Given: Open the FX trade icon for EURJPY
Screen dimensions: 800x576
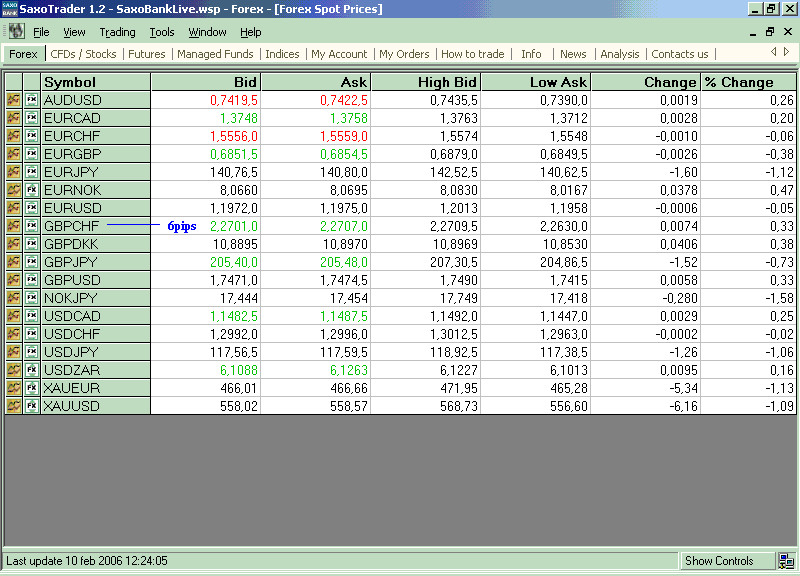Looking at the screenshot, I should click(x=32, y=172).
